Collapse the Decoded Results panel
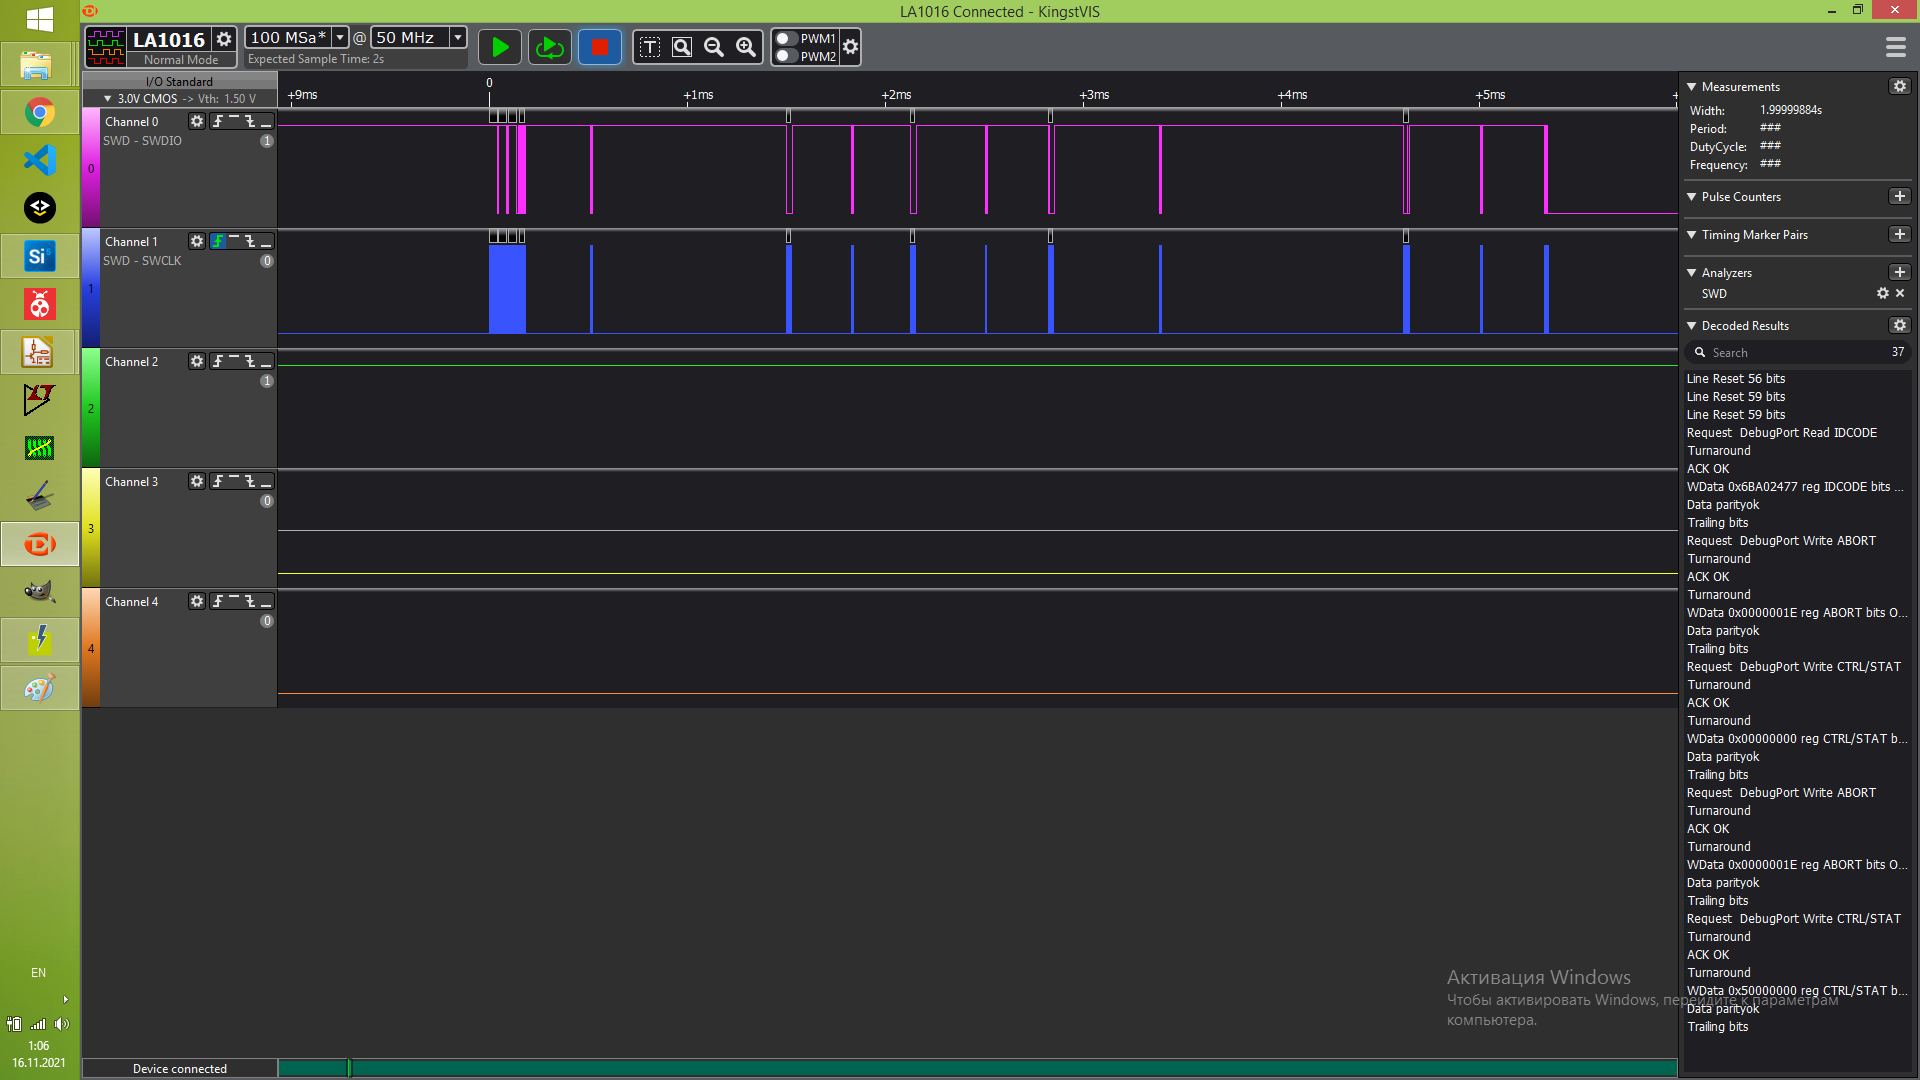 tap(1692, 326)
